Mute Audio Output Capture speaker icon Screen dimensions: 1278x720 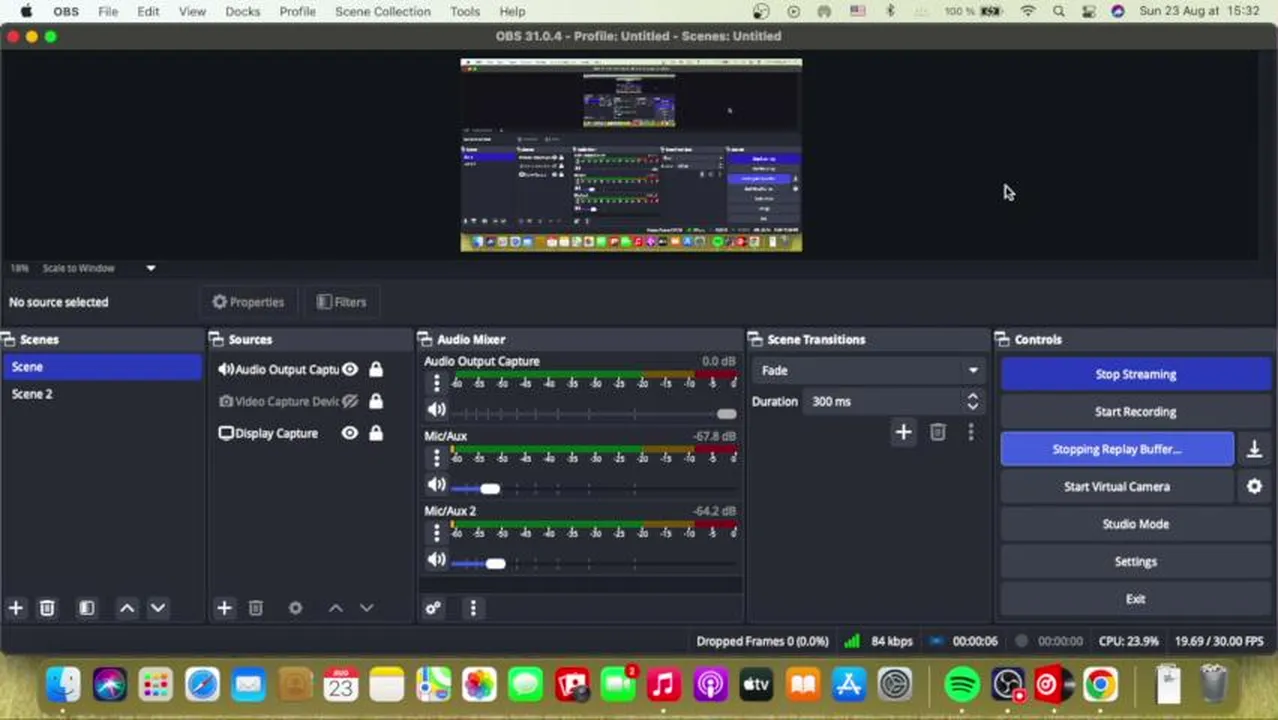437,409
